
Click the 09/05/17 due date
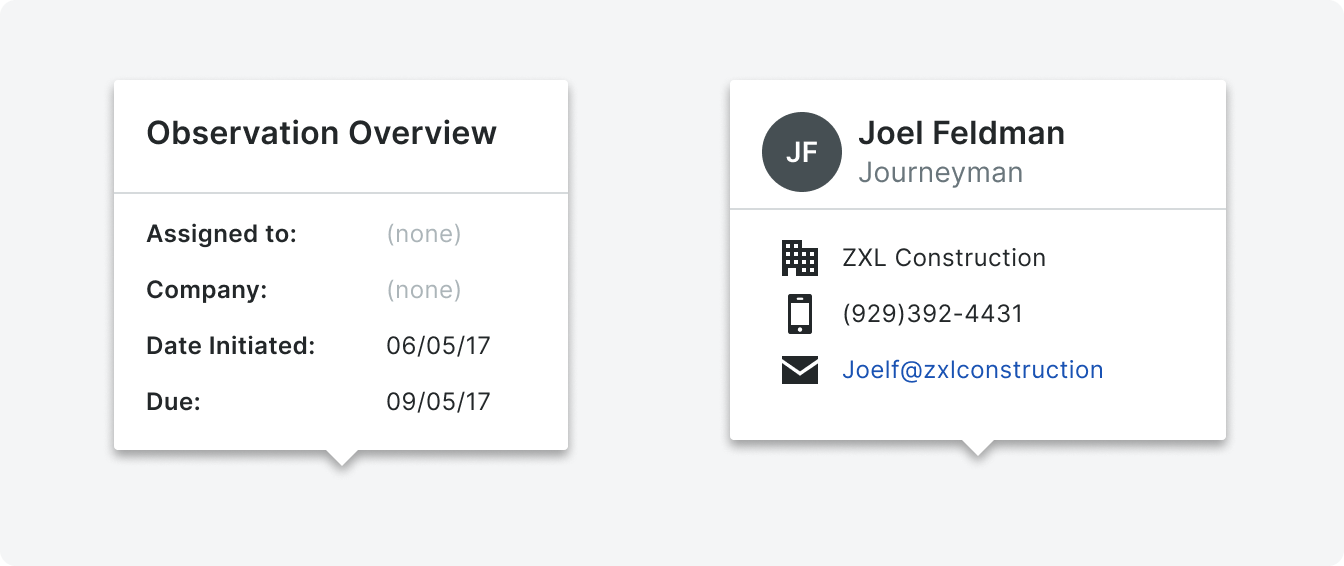[439, 402]
